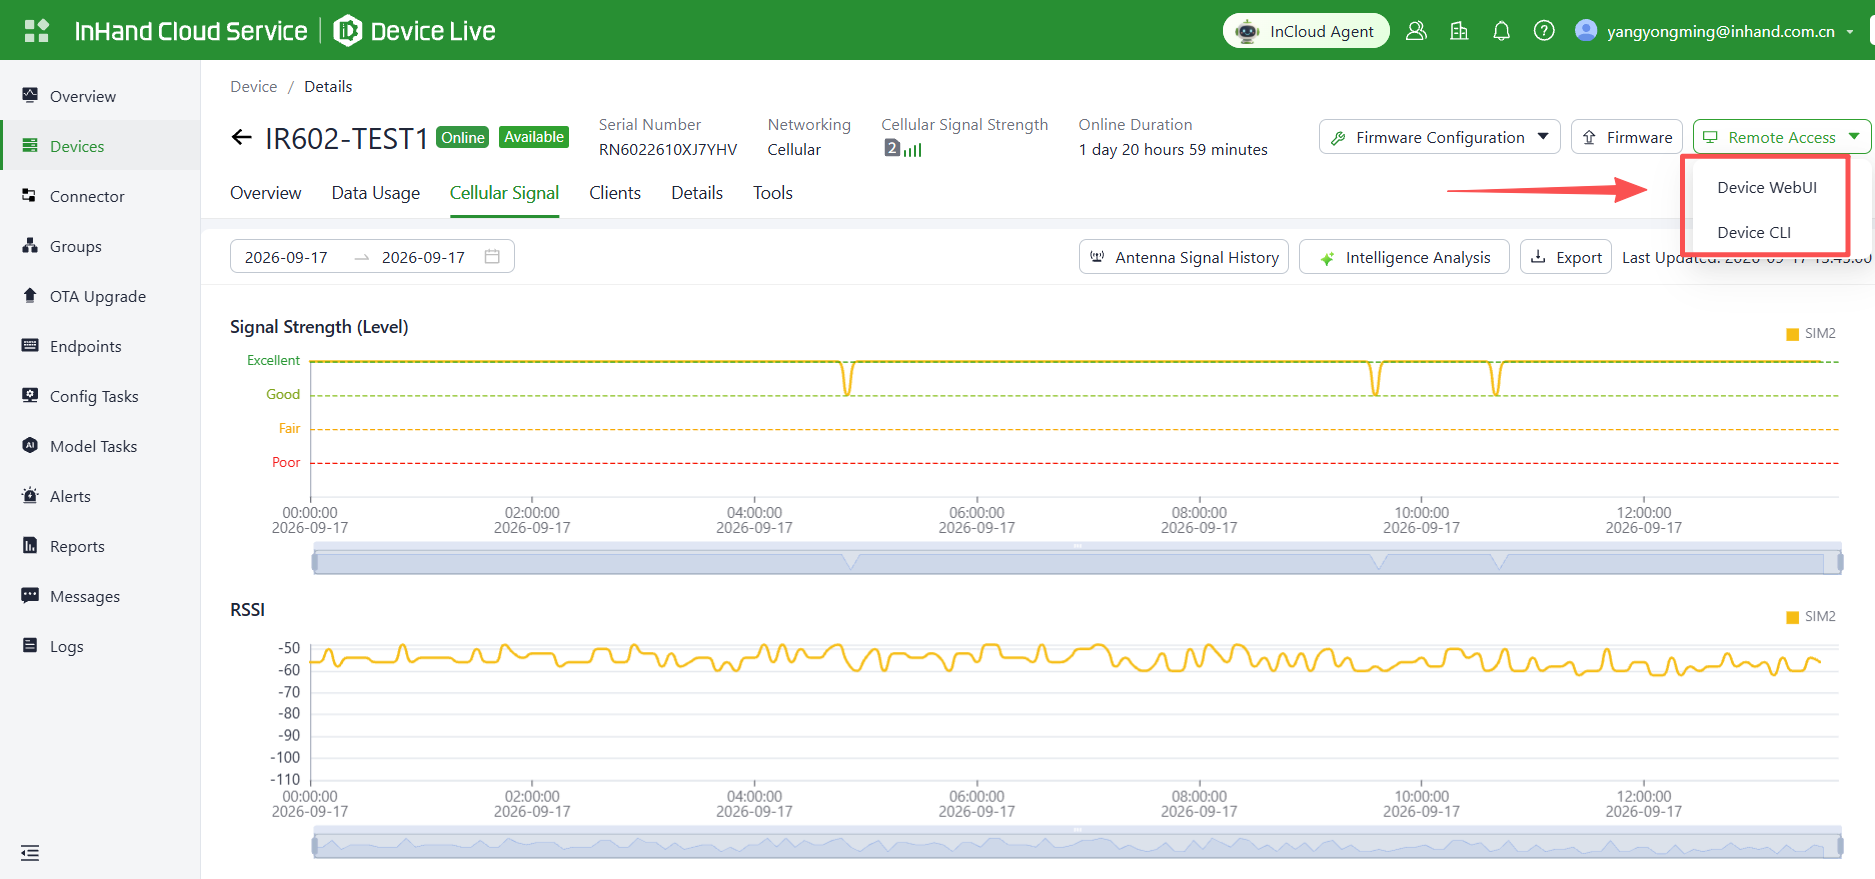The width and height of the screenshot is (1875, 879).
Task: Open Endpoints in the sidebar
Action: (x=100, y=346)
